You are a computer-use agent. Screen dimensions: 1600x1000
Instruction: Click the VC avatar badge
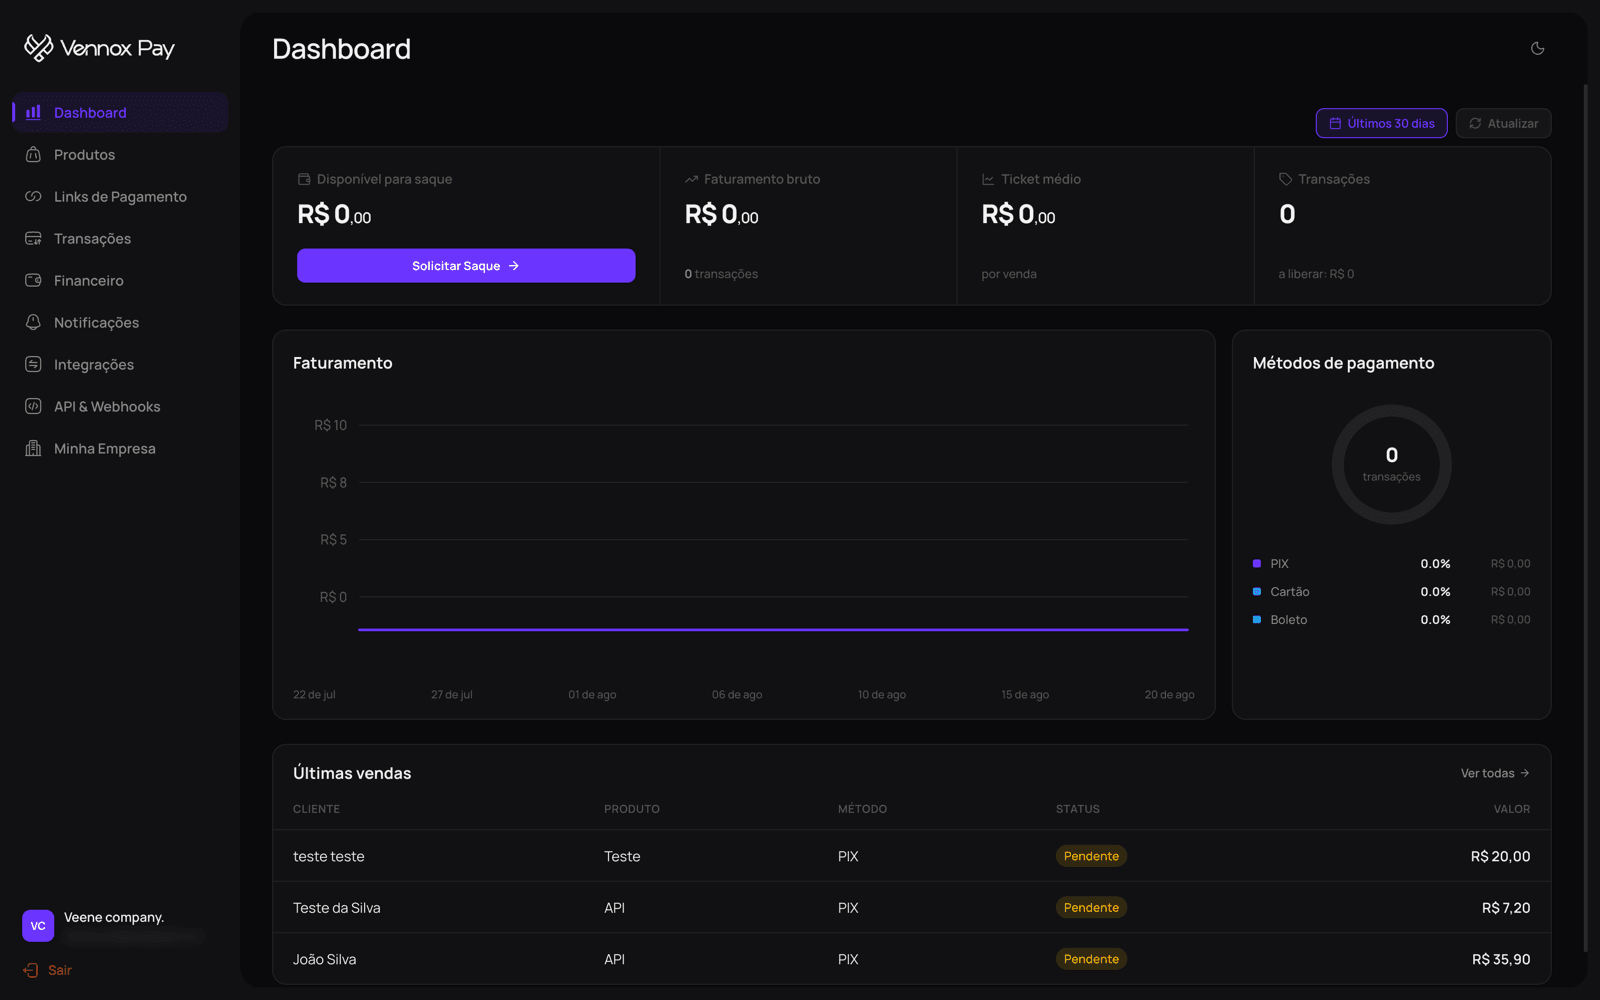click(38, 926)
